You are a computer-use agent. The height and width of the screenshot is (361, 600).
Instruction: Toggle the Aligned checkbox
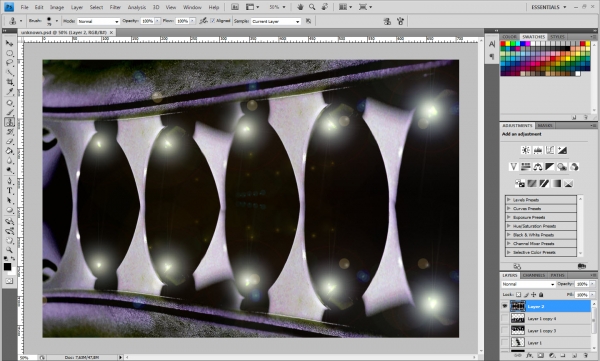click(x=213, y=21)
